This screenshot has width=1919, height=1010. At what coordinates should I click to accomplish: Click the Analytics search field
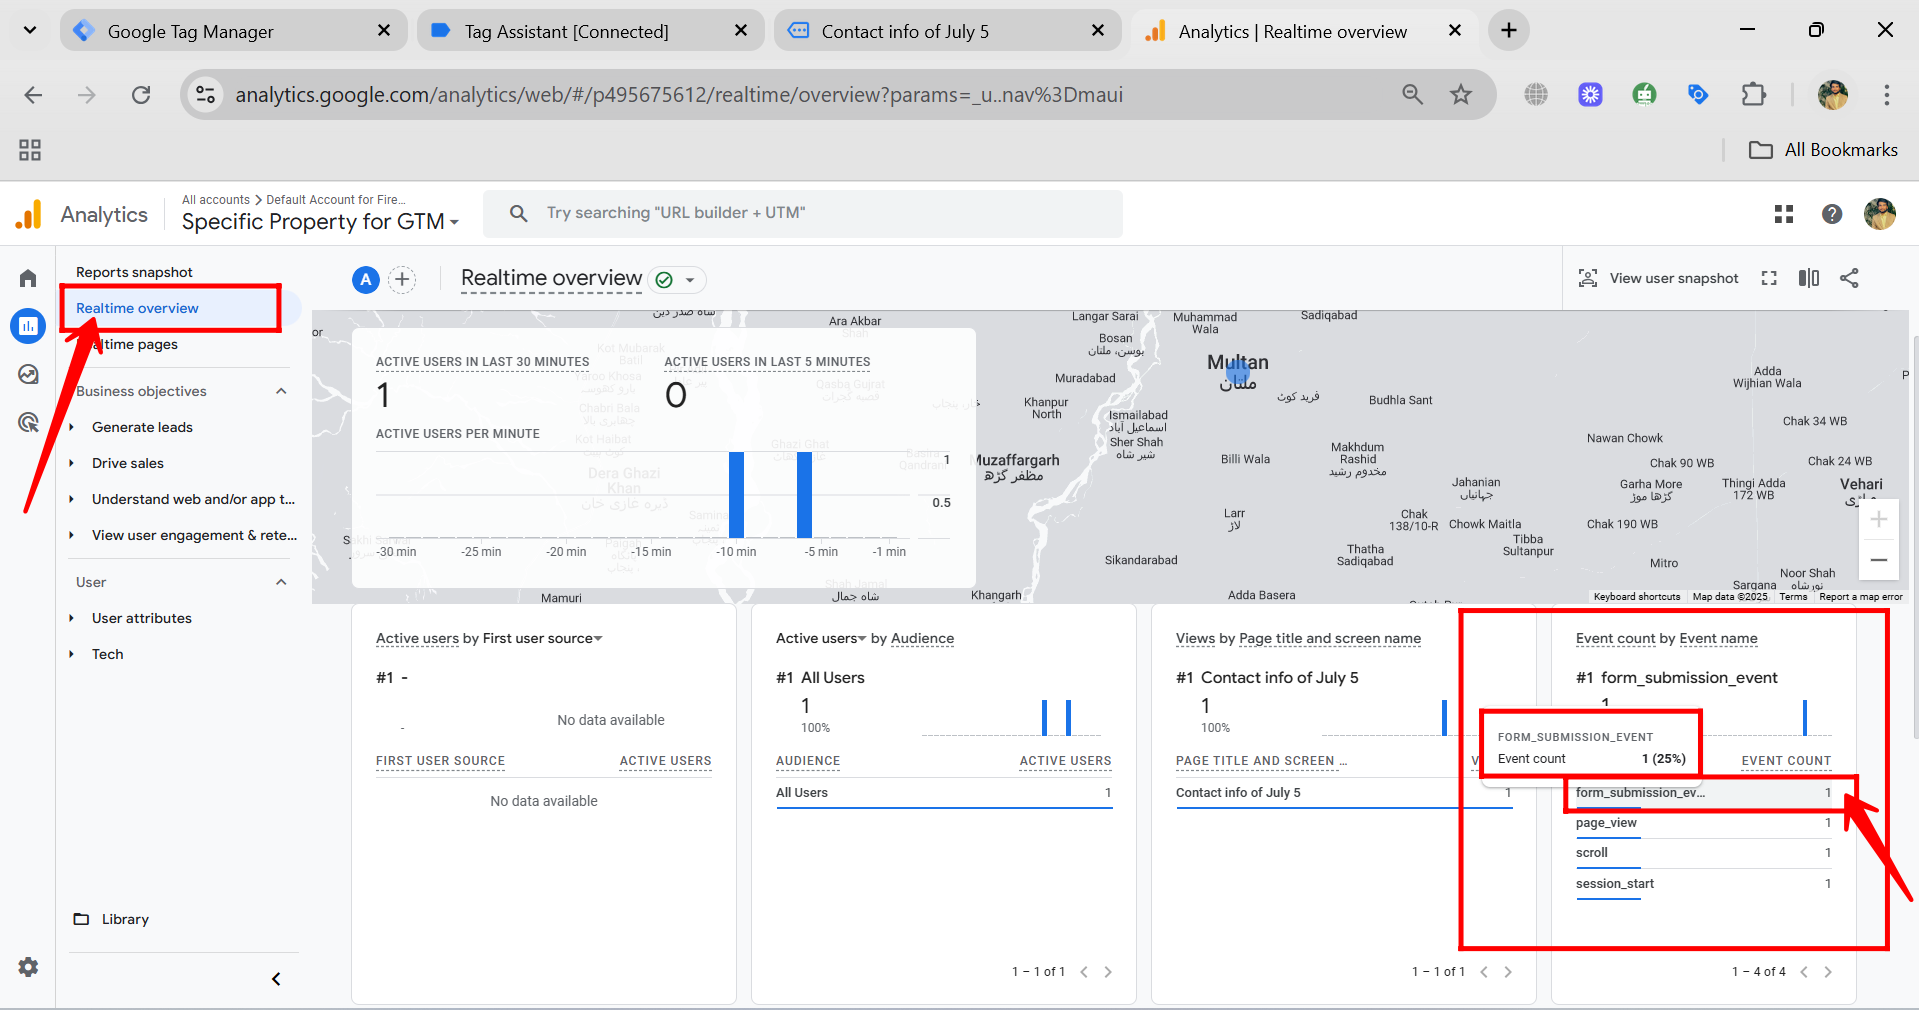[x=803, y=213]
